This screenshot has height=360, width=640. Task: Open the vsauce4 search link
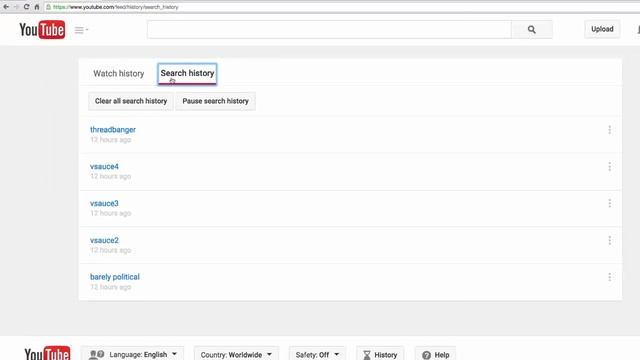click(104, 167)
